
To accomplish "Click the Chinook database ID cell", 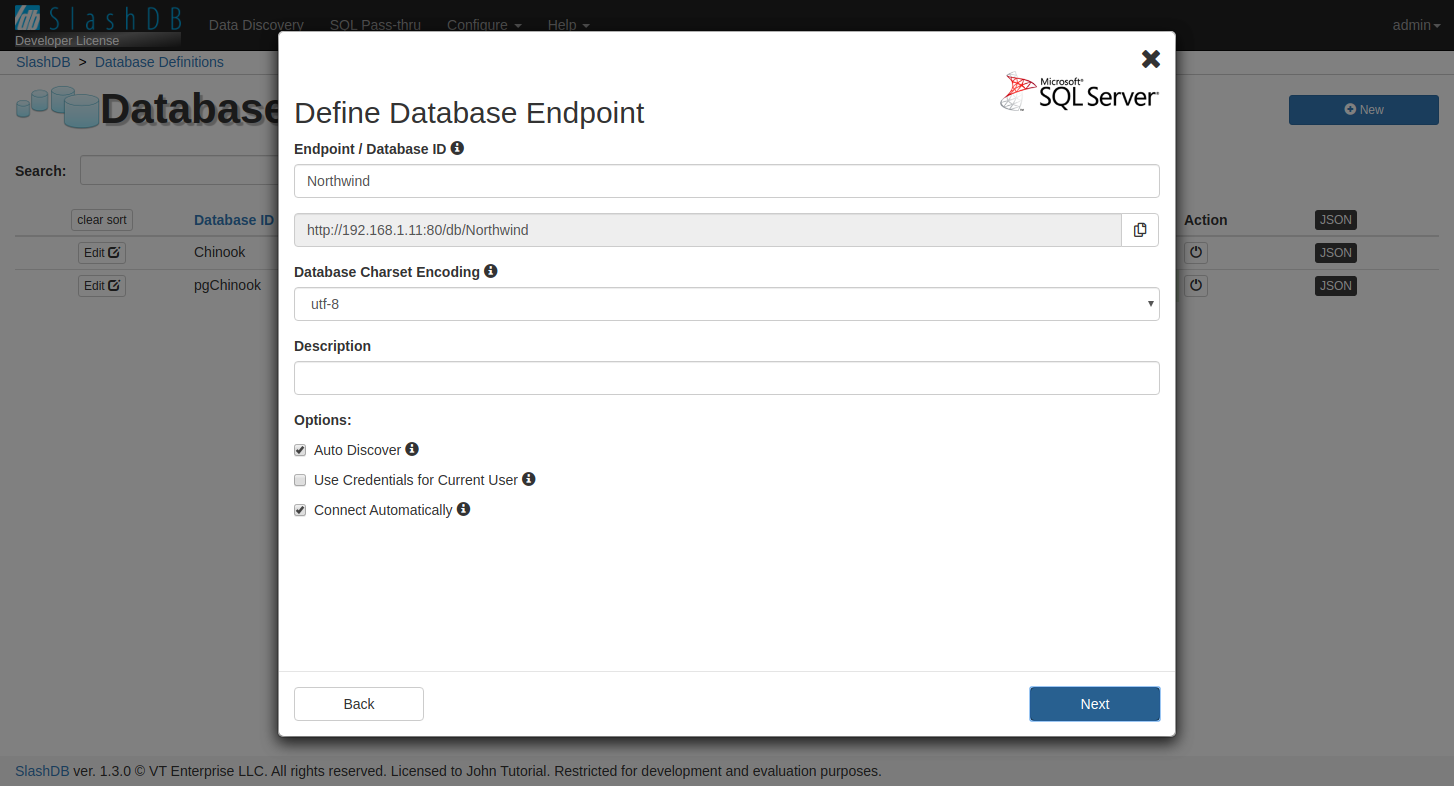I will point(220,252).
